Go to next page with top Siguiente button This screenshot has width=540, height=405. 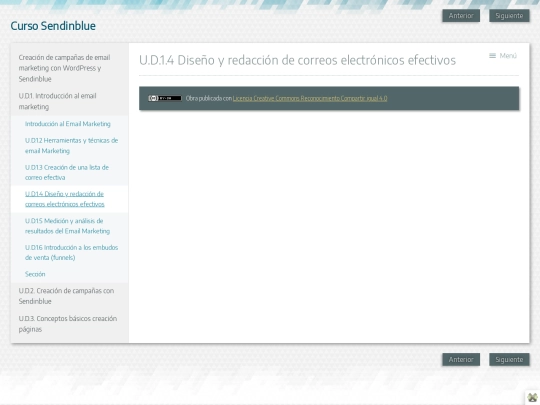click(x=509, y=15)
